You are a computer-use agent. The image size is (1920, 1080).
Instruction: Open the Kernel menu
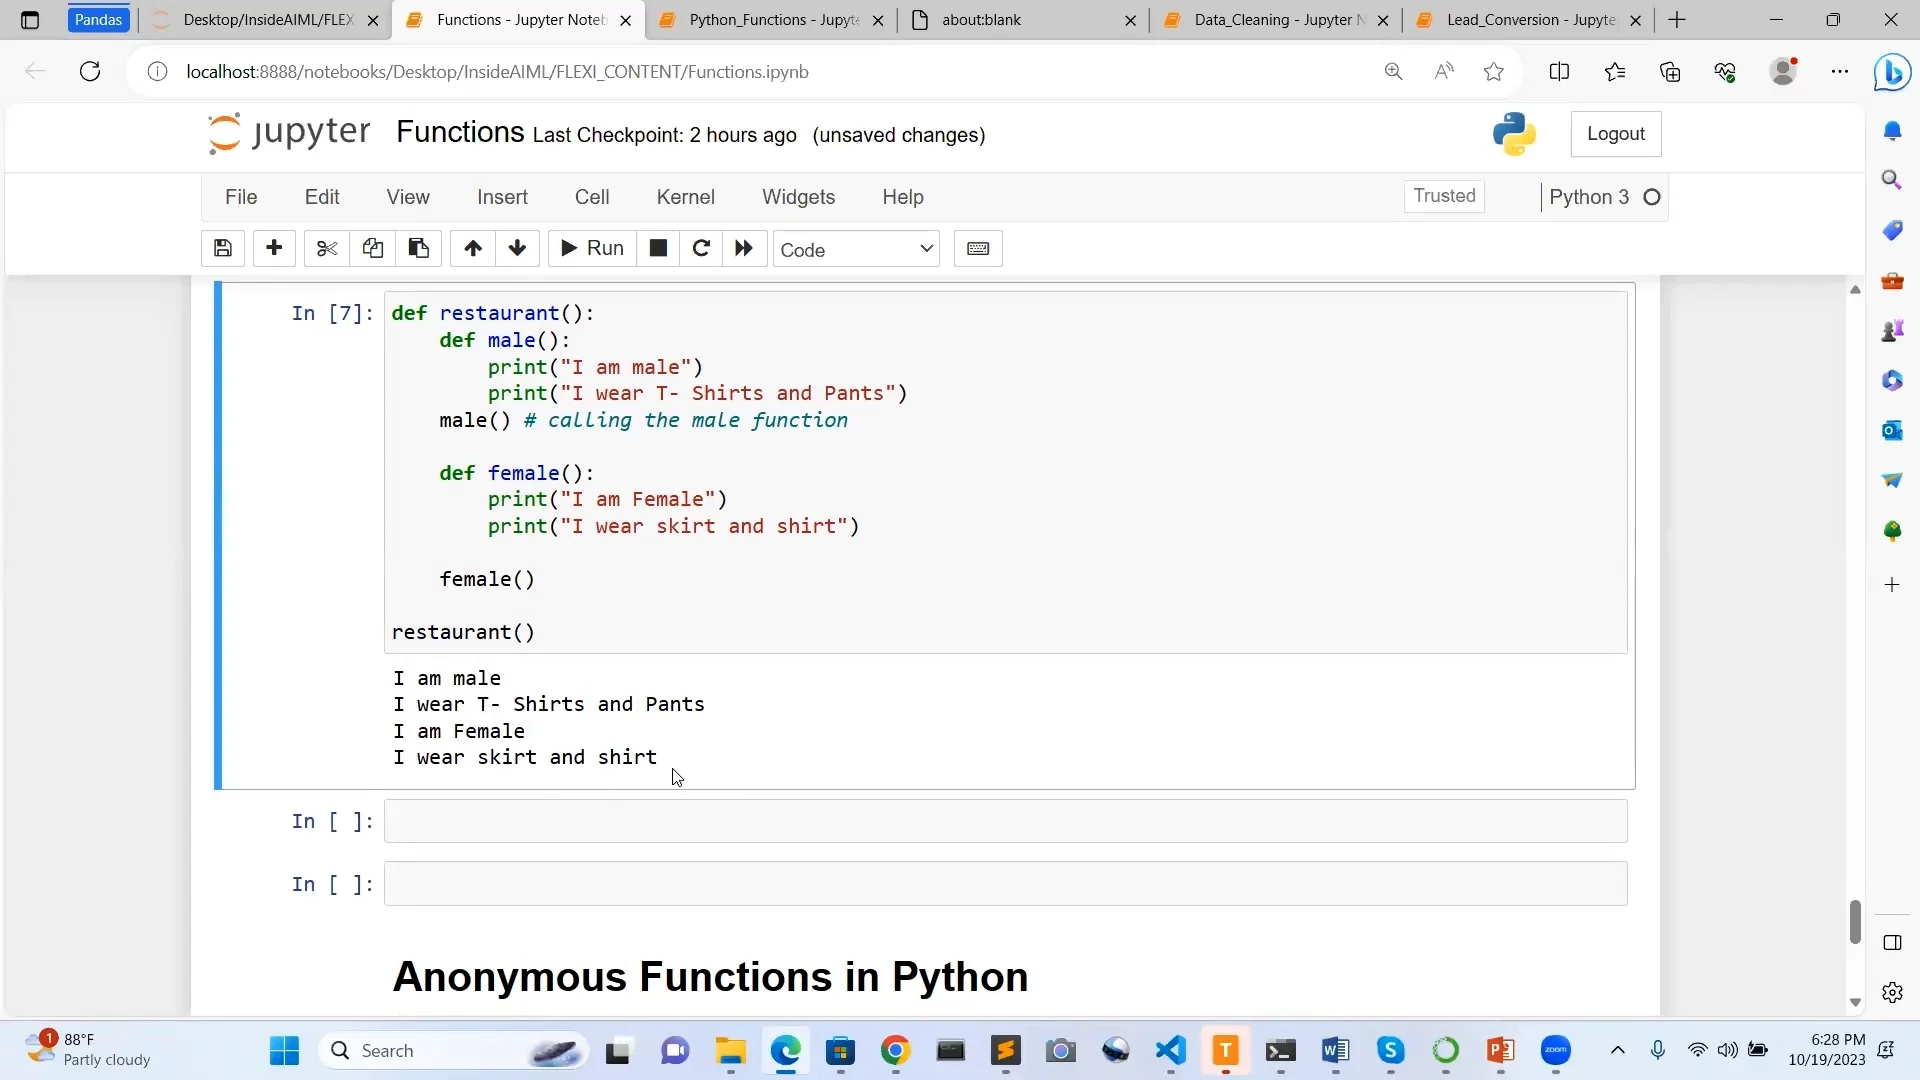[x=685, y=197]
